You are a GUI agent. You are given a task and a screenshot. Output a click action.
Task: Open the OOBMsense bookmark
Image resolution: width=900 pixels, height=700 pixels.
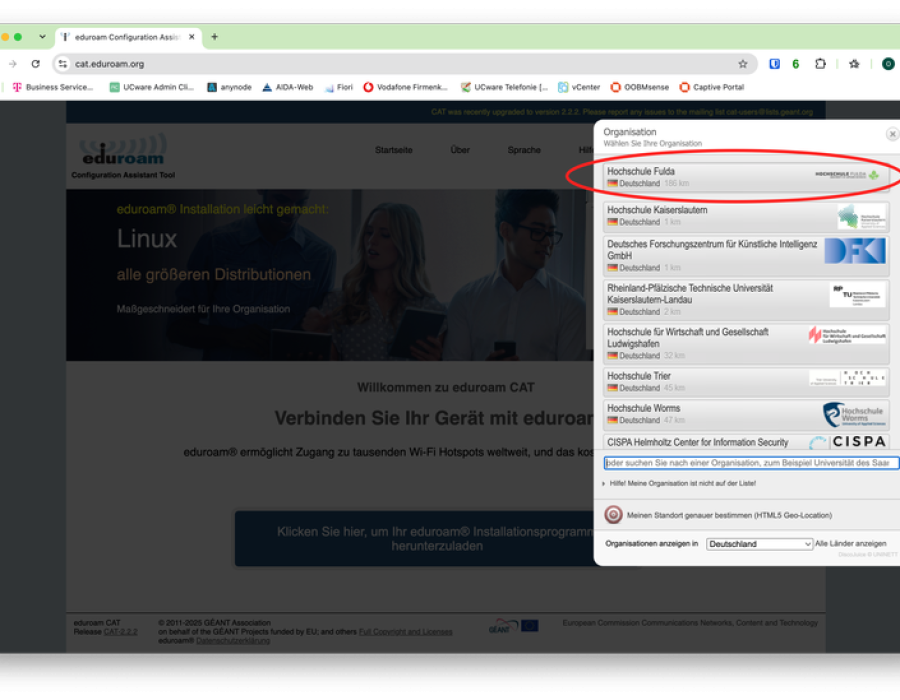(x=640, y=87)
